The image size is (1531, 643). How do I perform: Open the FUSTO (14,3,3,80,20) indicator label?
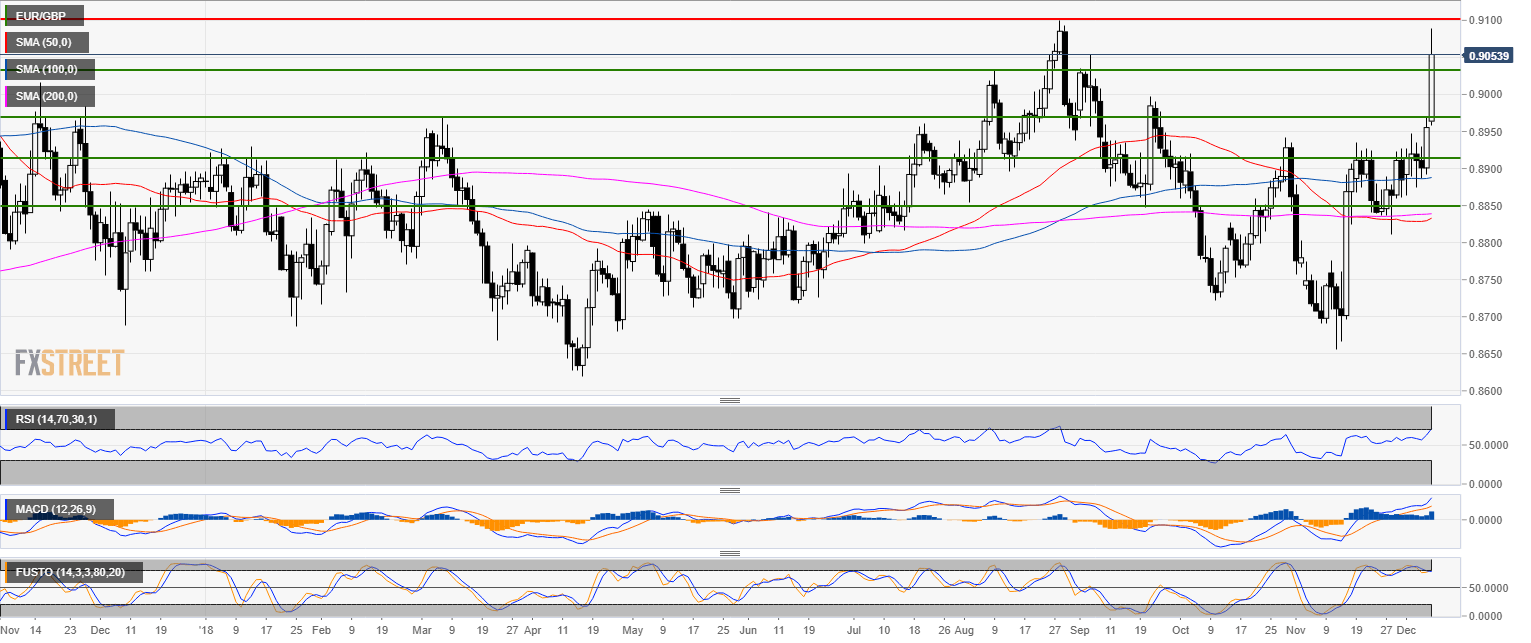[75, 572]
